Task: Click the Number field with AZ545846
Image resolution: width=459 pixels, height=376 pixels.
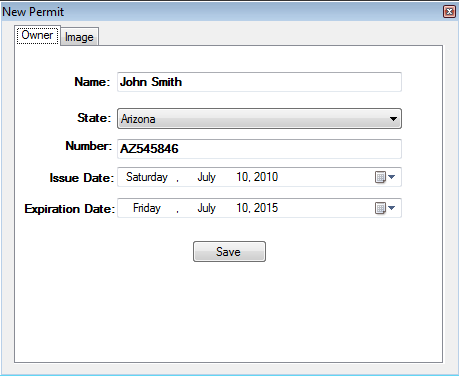Action: [259, 149]
